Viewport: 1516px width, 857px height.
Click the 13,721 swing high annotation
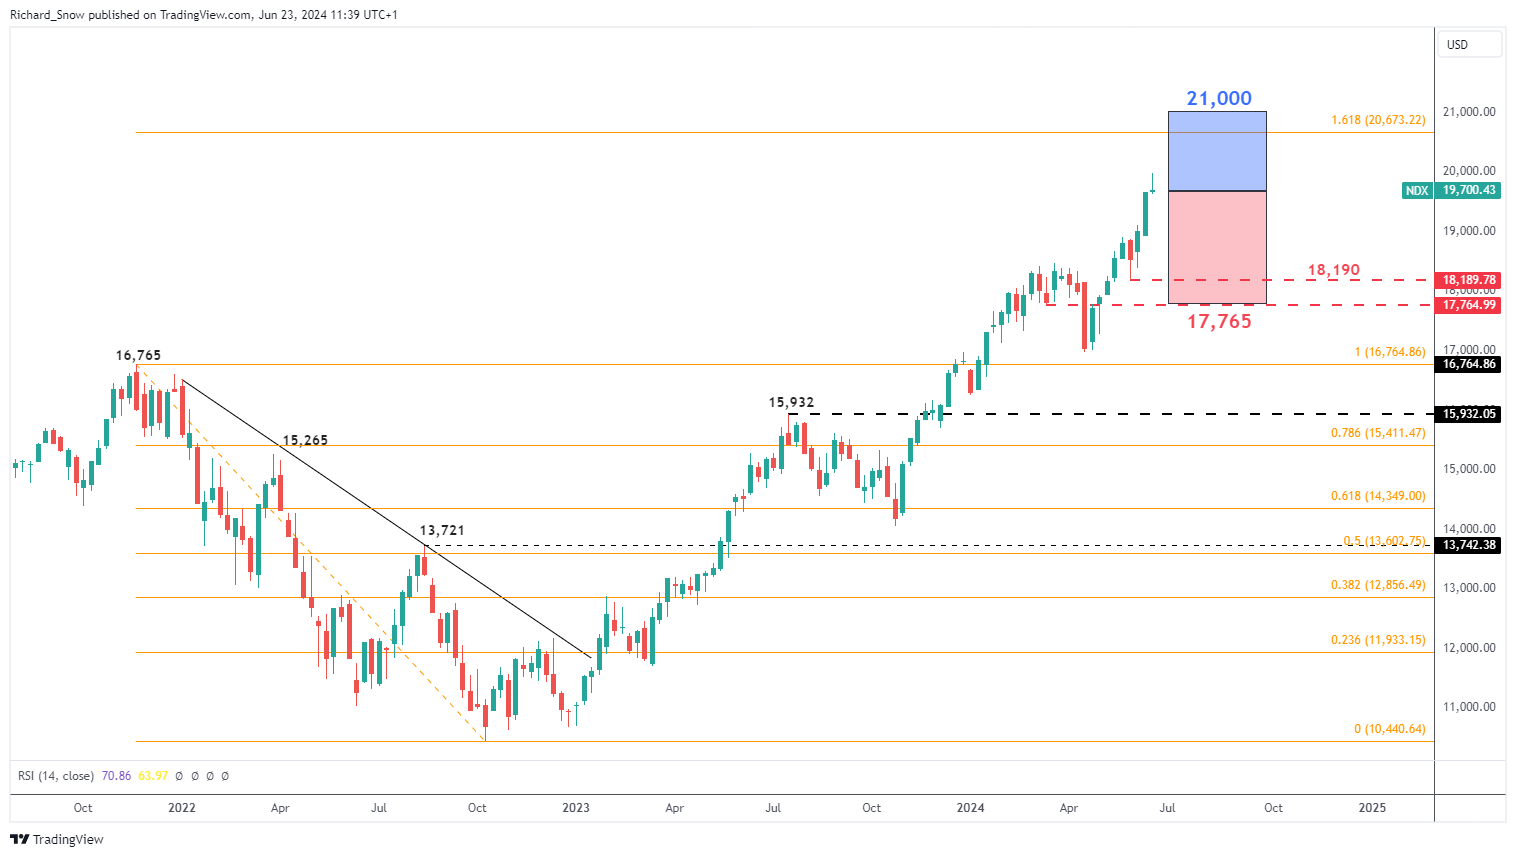[x=442, y=531]
